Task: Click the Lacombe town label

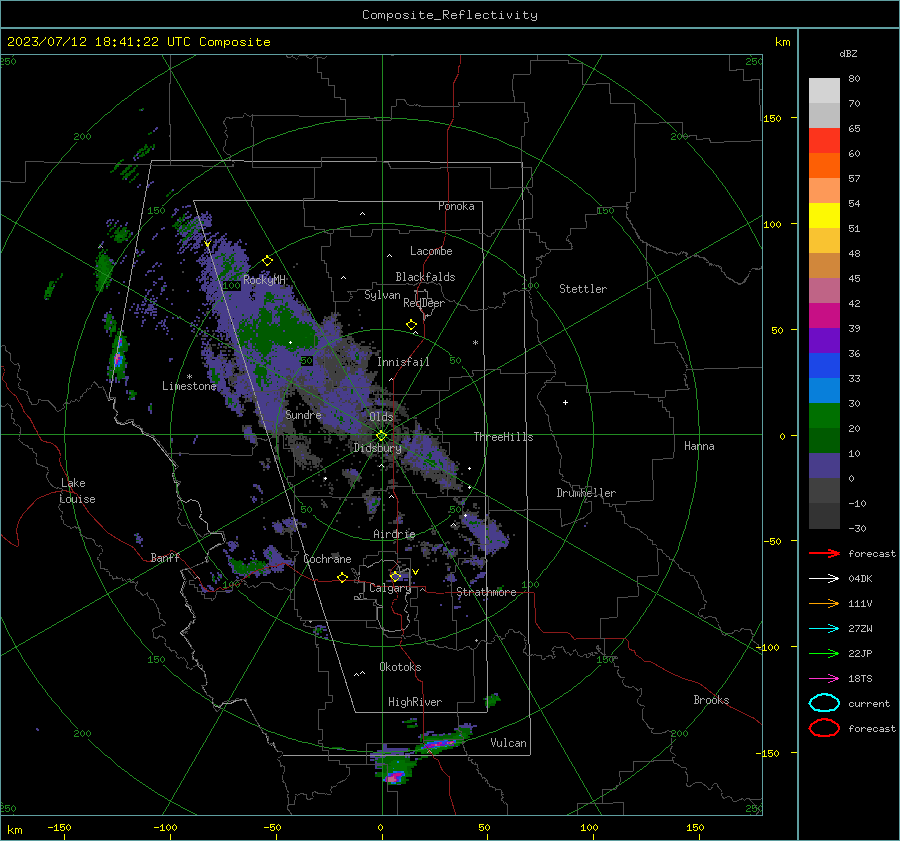Action: [431, 251]
